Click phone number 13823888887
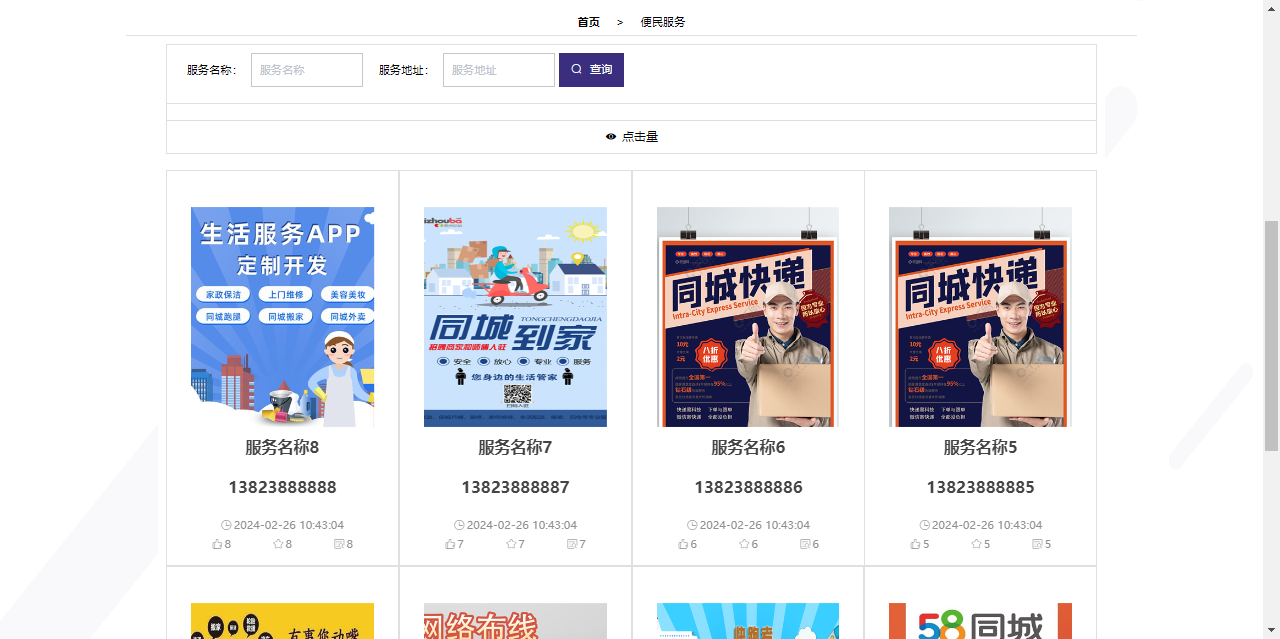 point(515,488)
